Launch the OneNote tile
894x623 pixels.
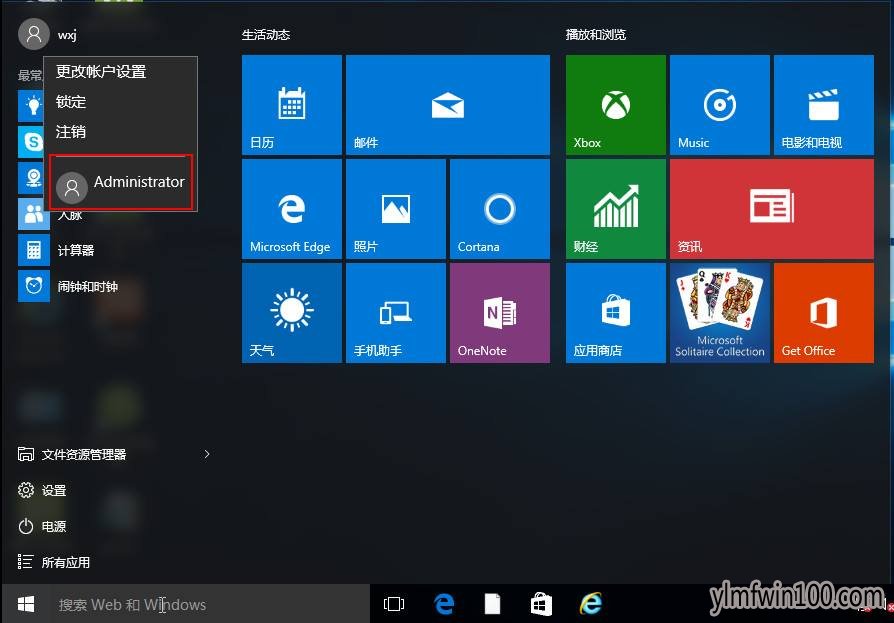pyautogui.click(x=499, y=313)
